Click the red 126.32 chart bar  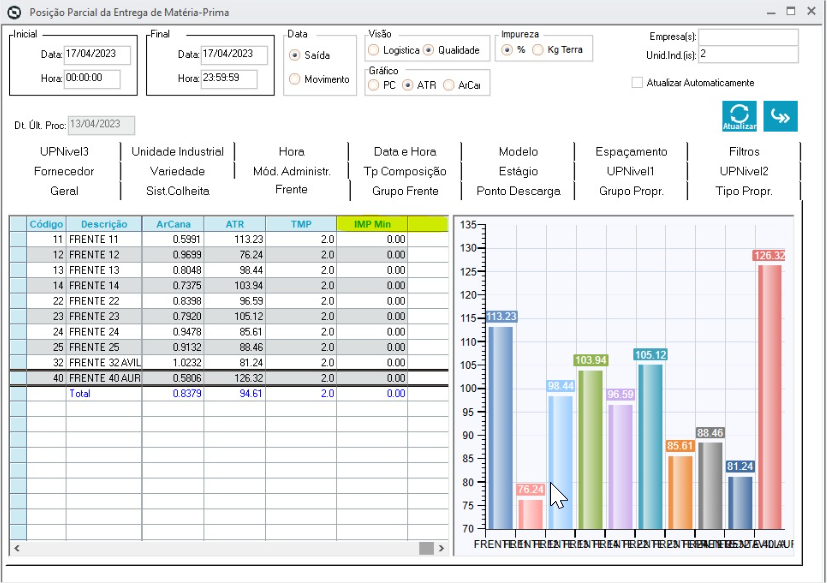pos(770,397)
